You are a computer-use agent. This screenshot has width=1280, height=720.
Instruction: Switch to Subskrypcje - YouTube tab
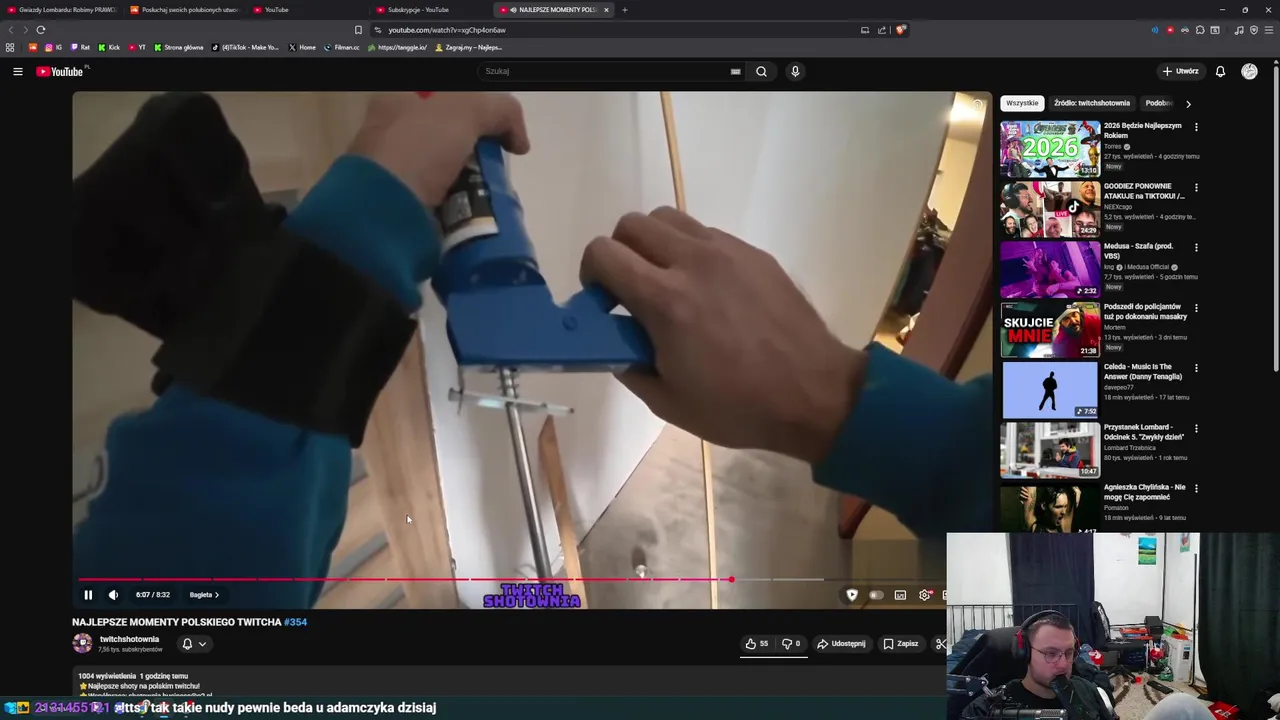coord(432,10)
